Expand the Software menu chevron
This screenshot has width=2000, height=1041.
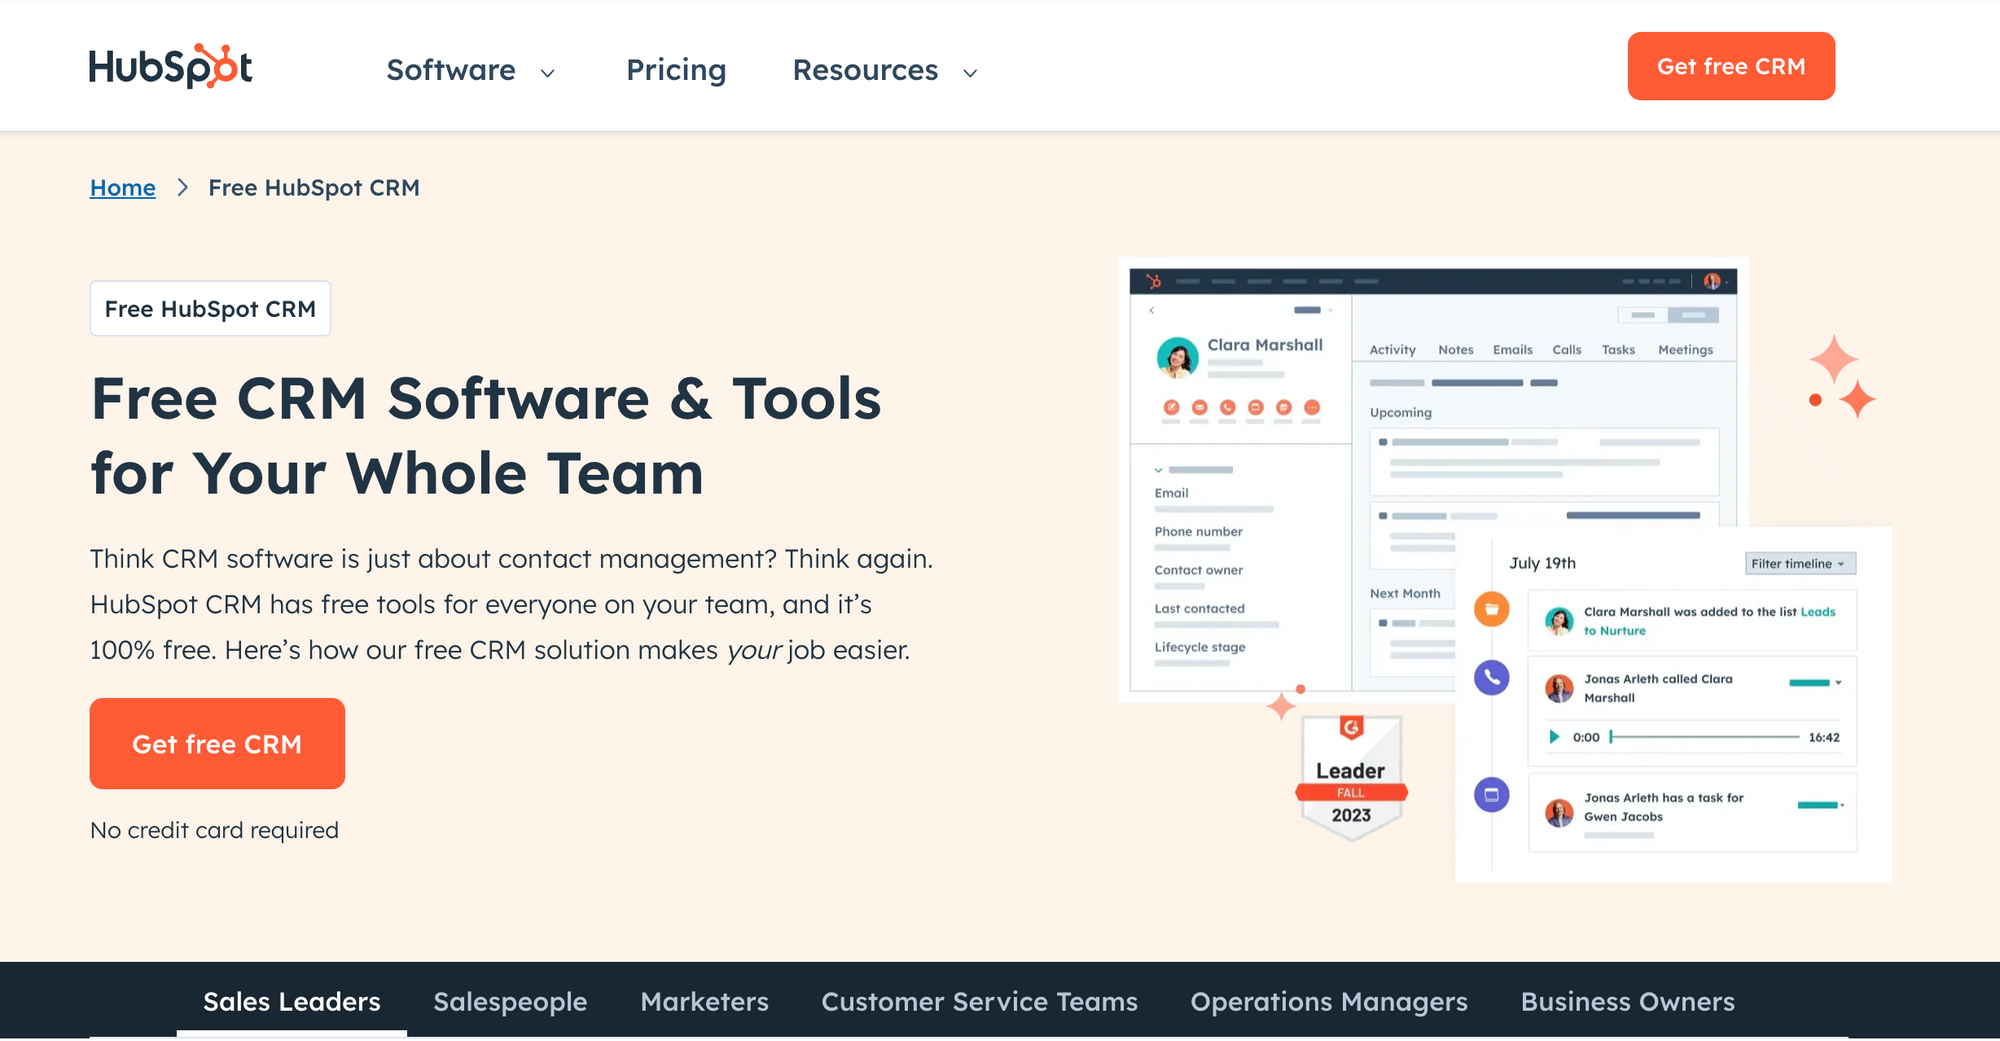pos(547,72)
